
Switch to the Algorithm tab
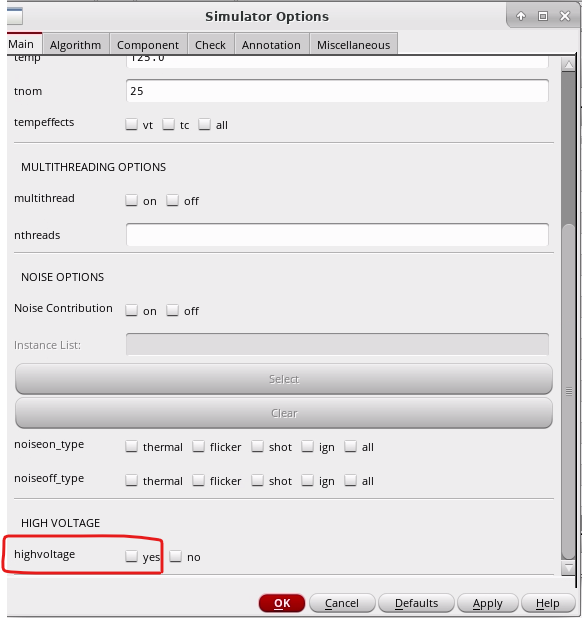pyautogui.click(x=76, y=45)
